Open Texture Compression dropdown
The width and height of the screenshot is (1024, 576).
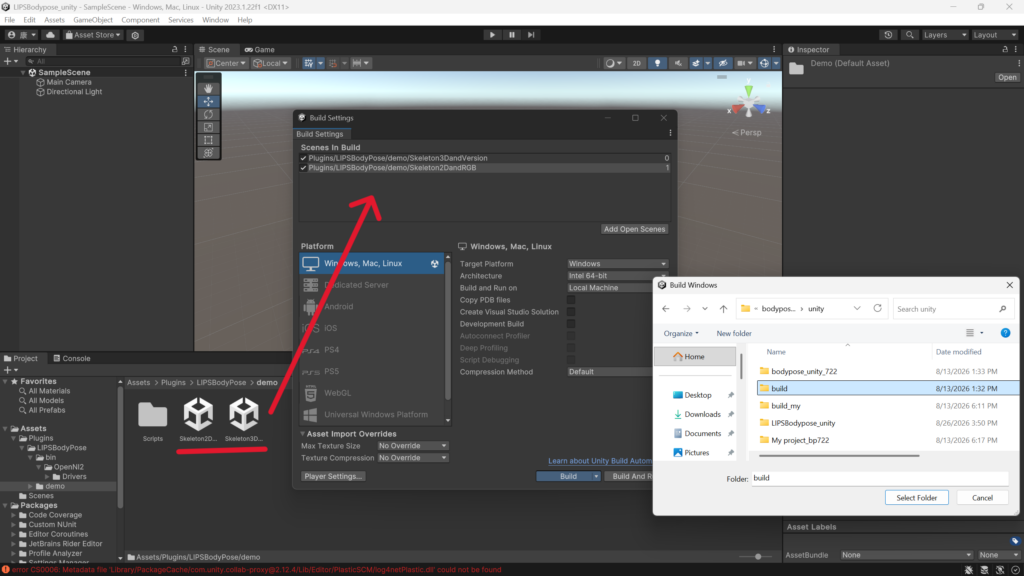point(413,458)
